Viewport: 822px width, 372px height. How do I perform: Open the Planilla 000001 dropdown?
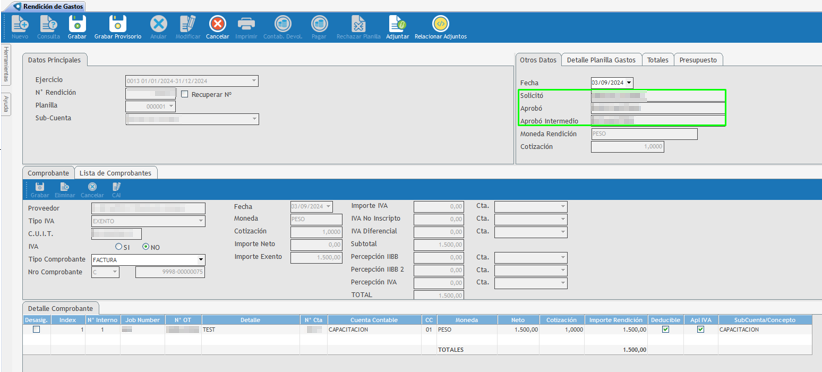(x=170, y=106)
